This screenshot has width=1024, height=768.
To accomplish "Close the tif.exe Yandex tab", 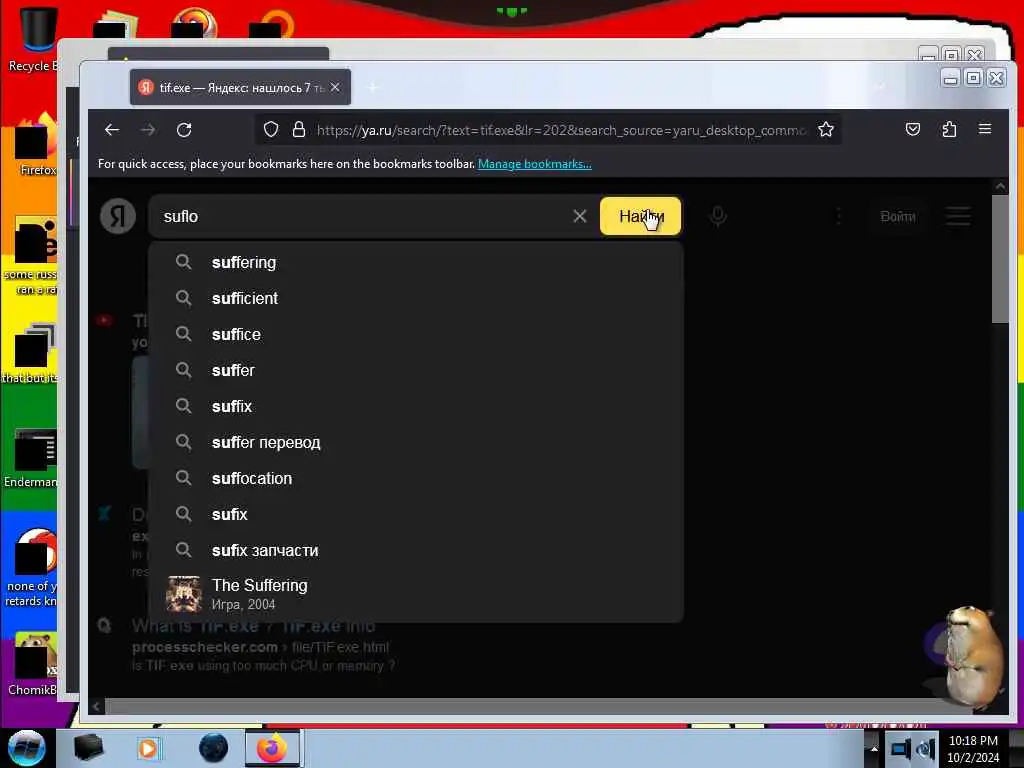I will pos(335,88).
